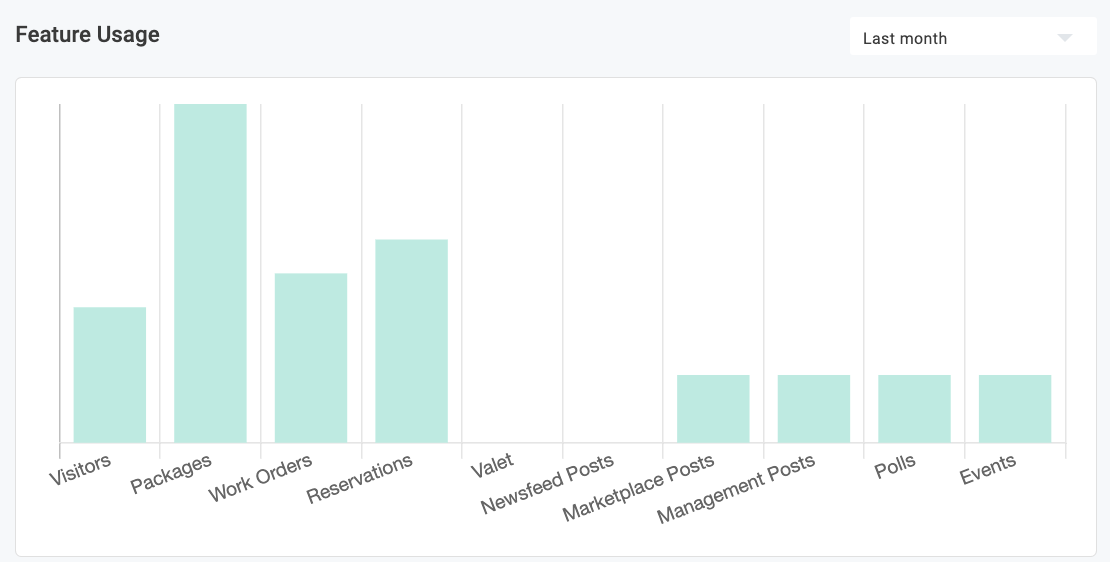Click the Feature Usage heading
Viewport: 1110px width, 562px height.
tap(88, 34)
